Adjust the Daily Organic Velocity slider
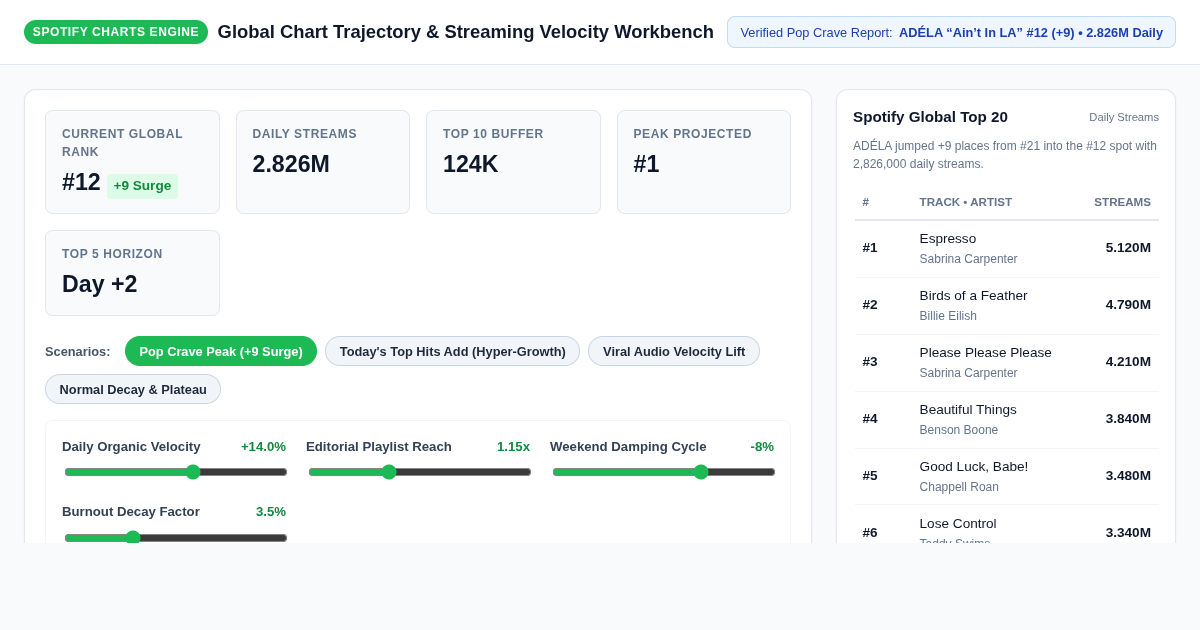This screenshot has height=630, width=1200. pyautogui.click(x=176, y=472)
